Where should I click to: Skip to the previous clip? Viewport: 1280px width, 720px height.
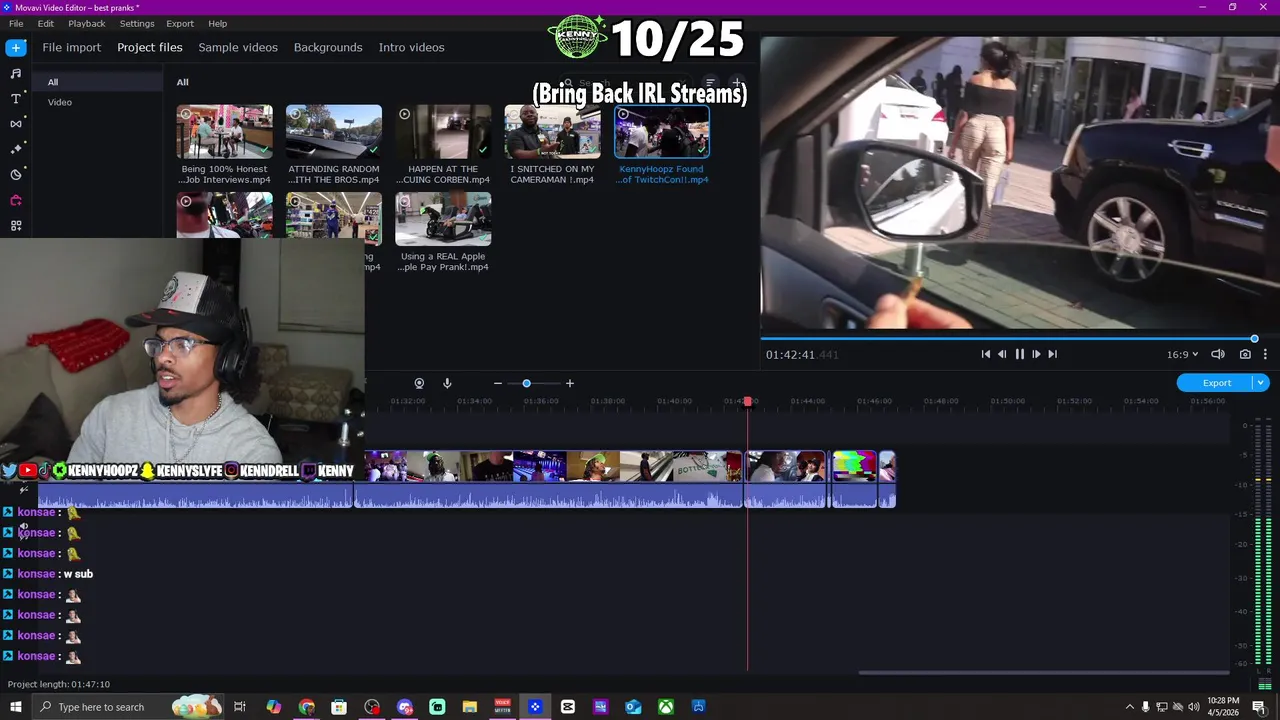click(x=985, y=354)
